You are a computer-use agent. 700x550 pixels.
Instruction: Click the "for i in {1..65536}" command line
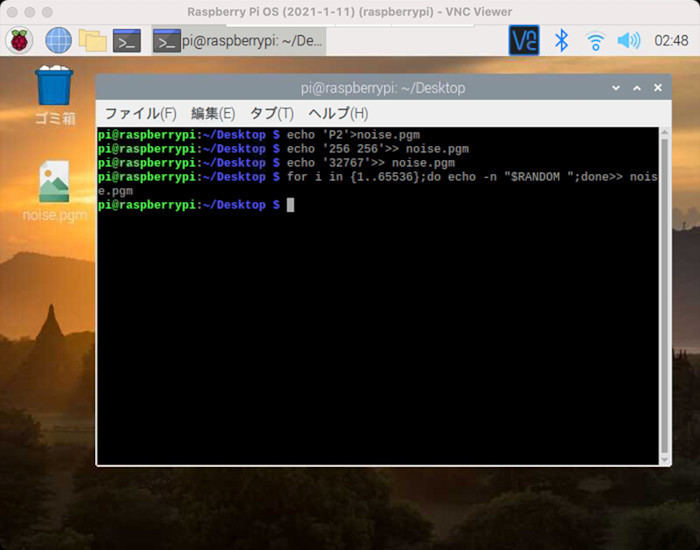378,184
